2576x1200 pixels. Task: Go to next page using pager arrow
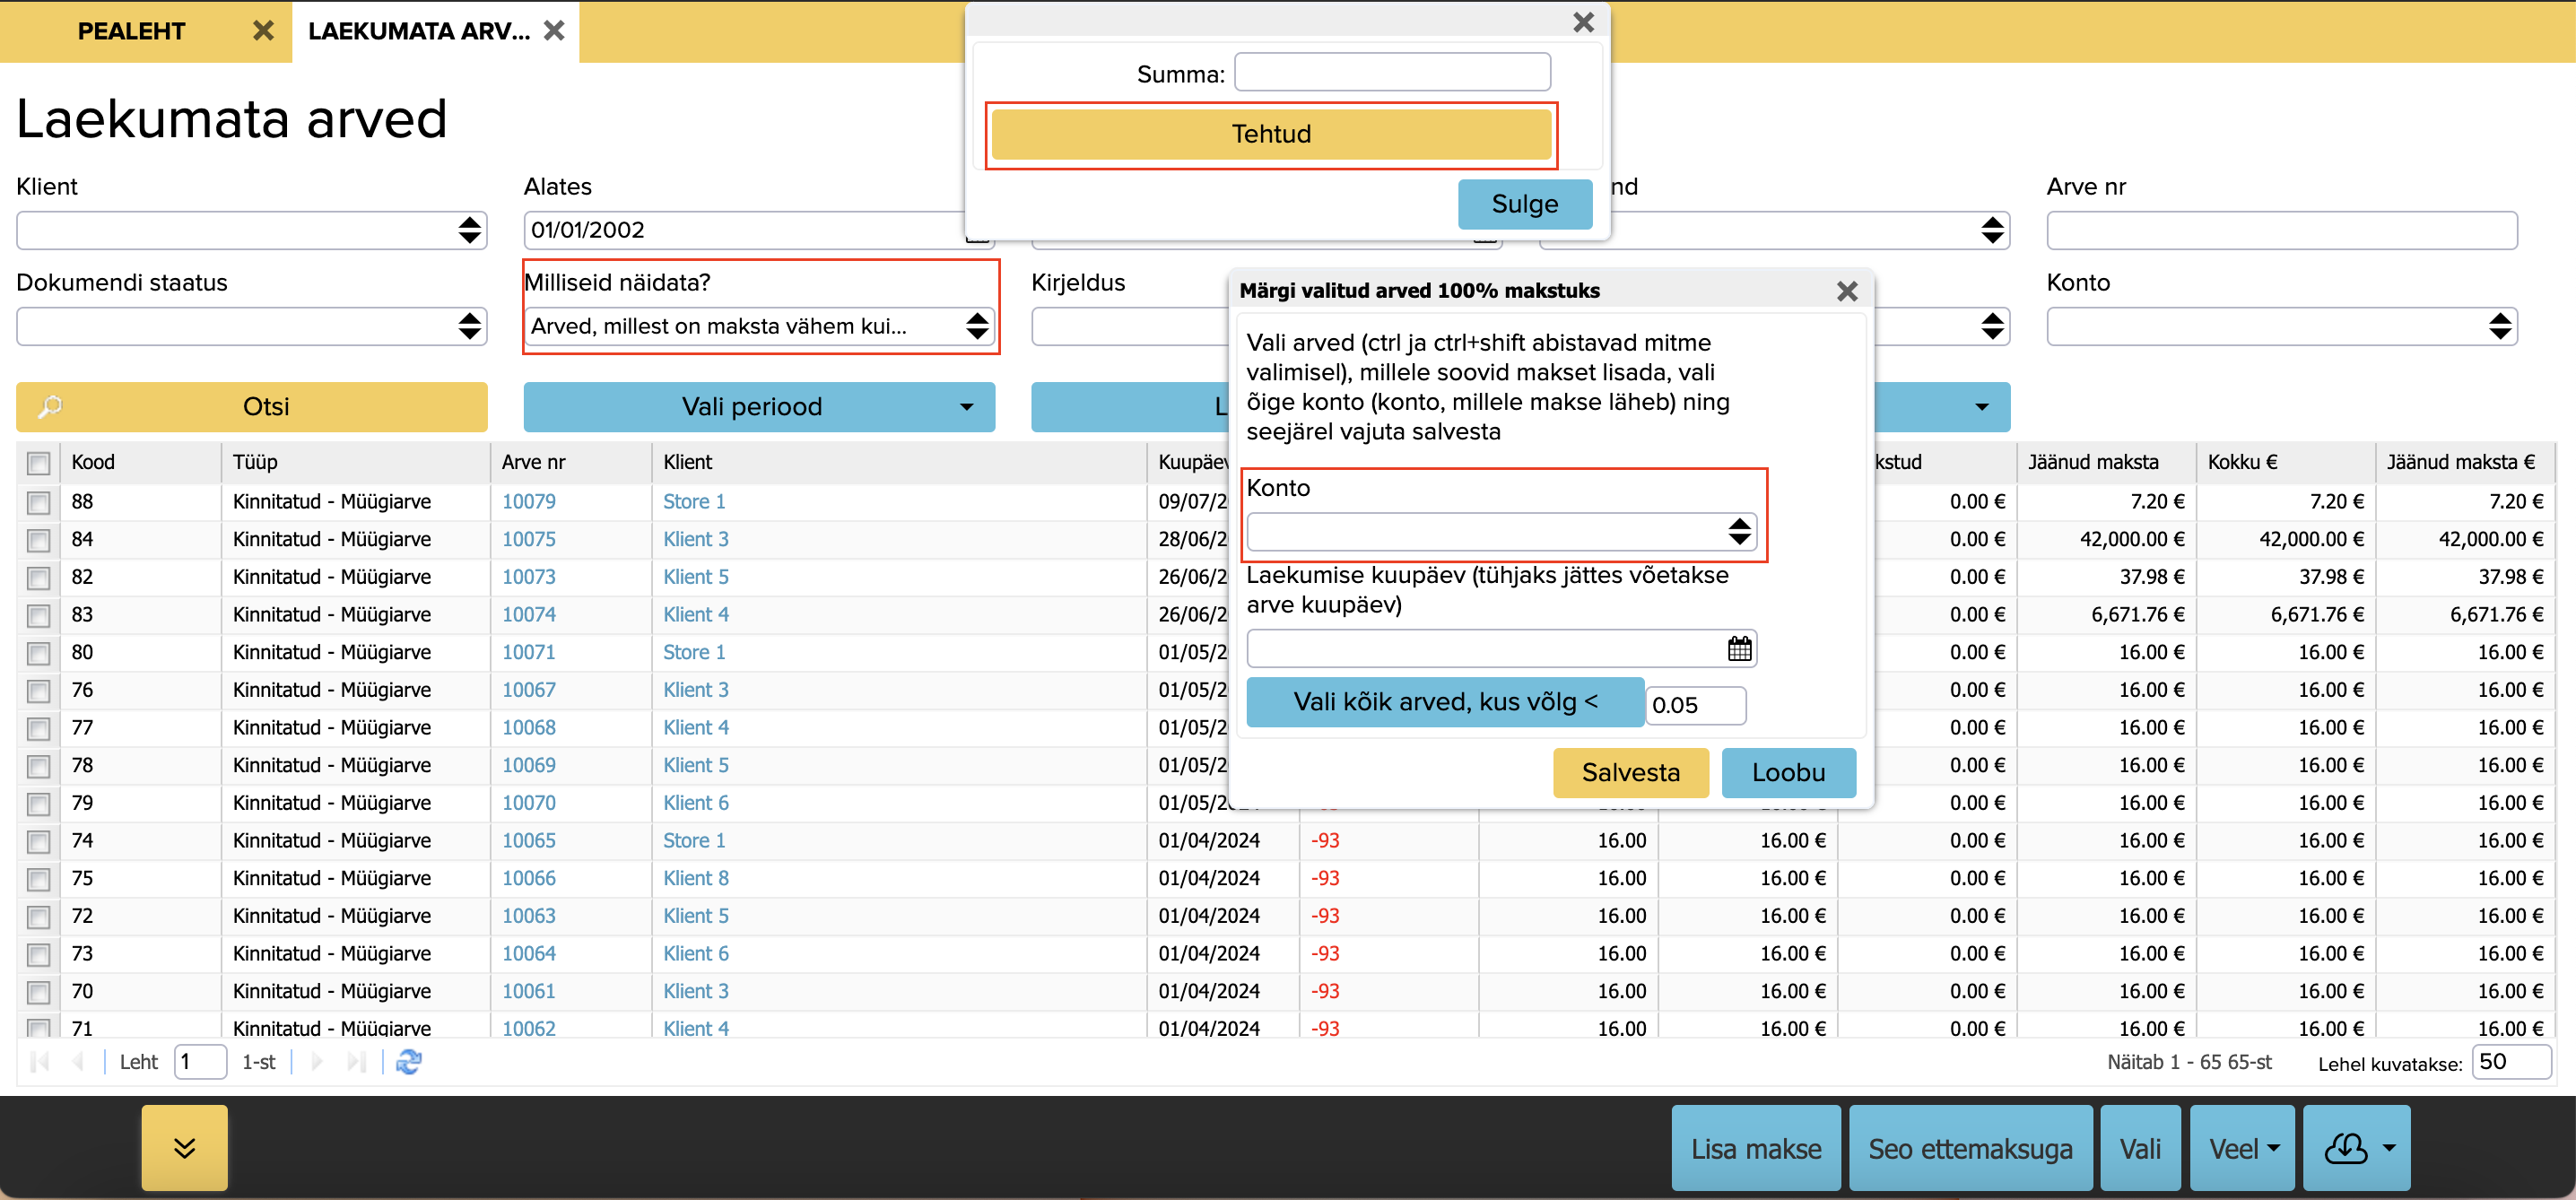(x=317, y=1062)
